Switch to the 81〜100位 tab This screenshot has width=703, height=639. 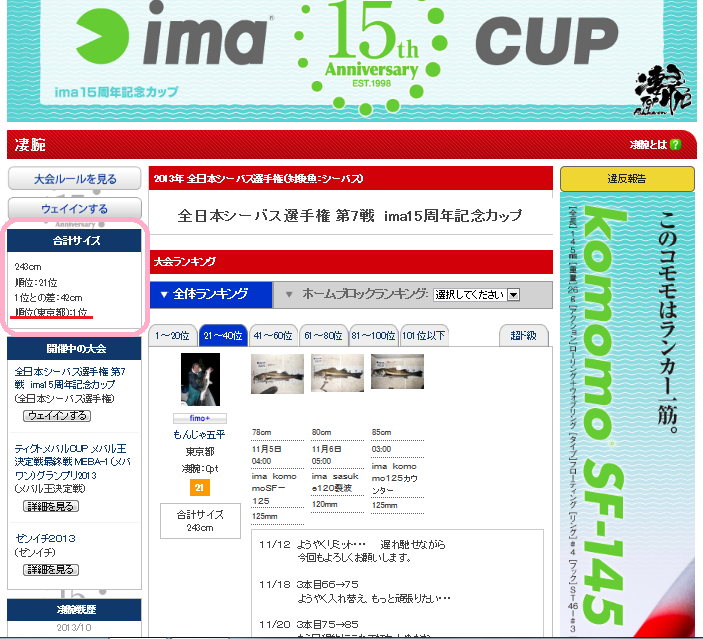click(x=373, y=335)
